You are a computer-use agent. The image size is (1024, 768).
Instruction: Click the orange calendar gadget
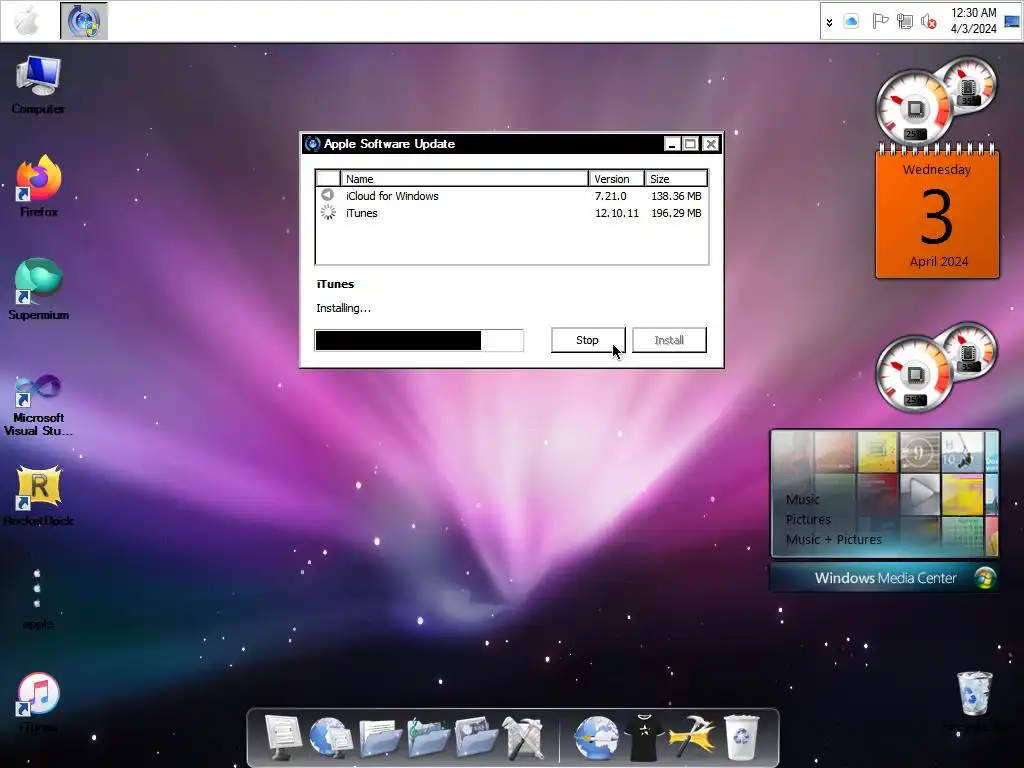click(x=937, y=212)
